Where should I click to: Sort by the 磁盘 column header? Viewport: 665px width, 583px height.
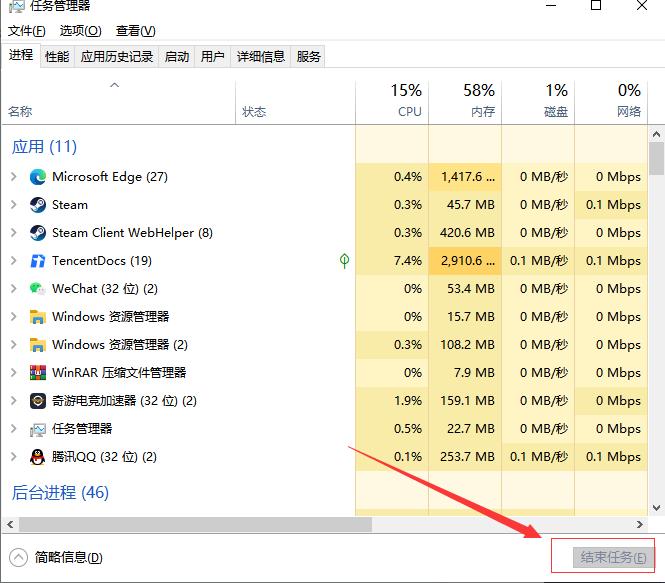click(538, 102)
